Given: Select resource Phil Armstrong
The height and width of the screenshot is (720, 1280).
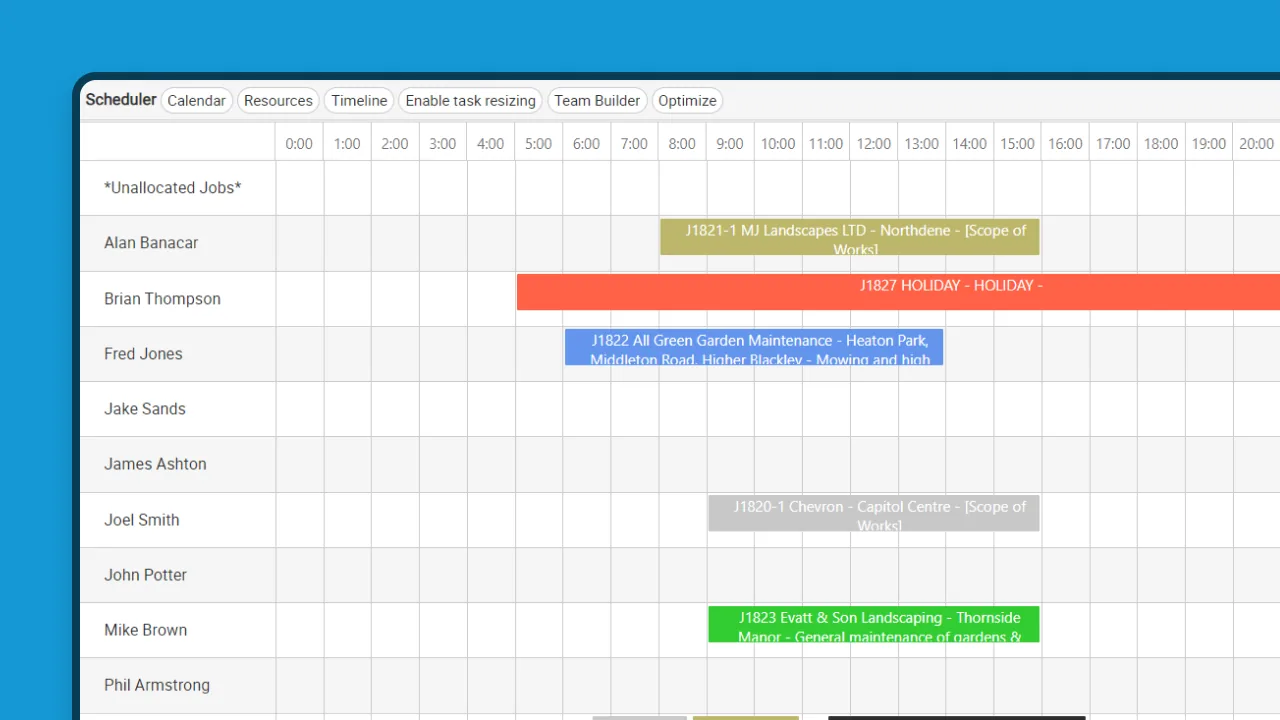Looking at the screenshot, I should tap(157, 685).
